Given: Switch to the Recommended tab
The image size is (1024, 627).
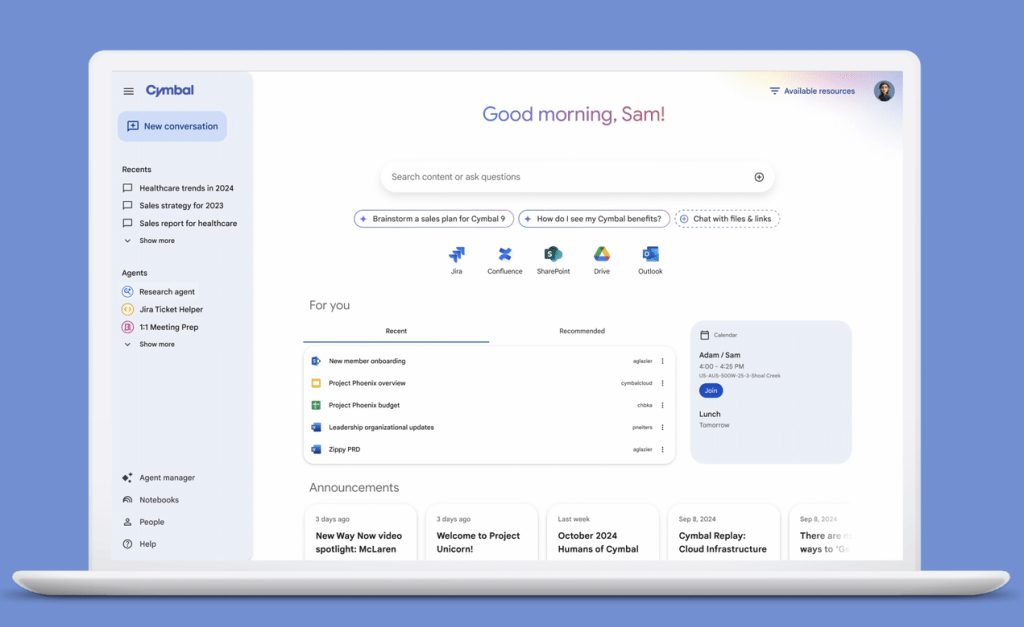Looking at the screenshot, I should (582, 331).
